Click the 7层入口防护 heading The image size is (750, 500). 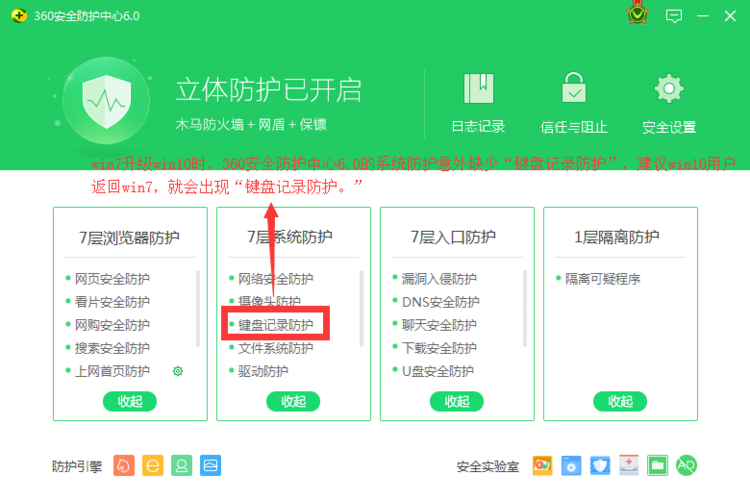[x=453, y=237]
